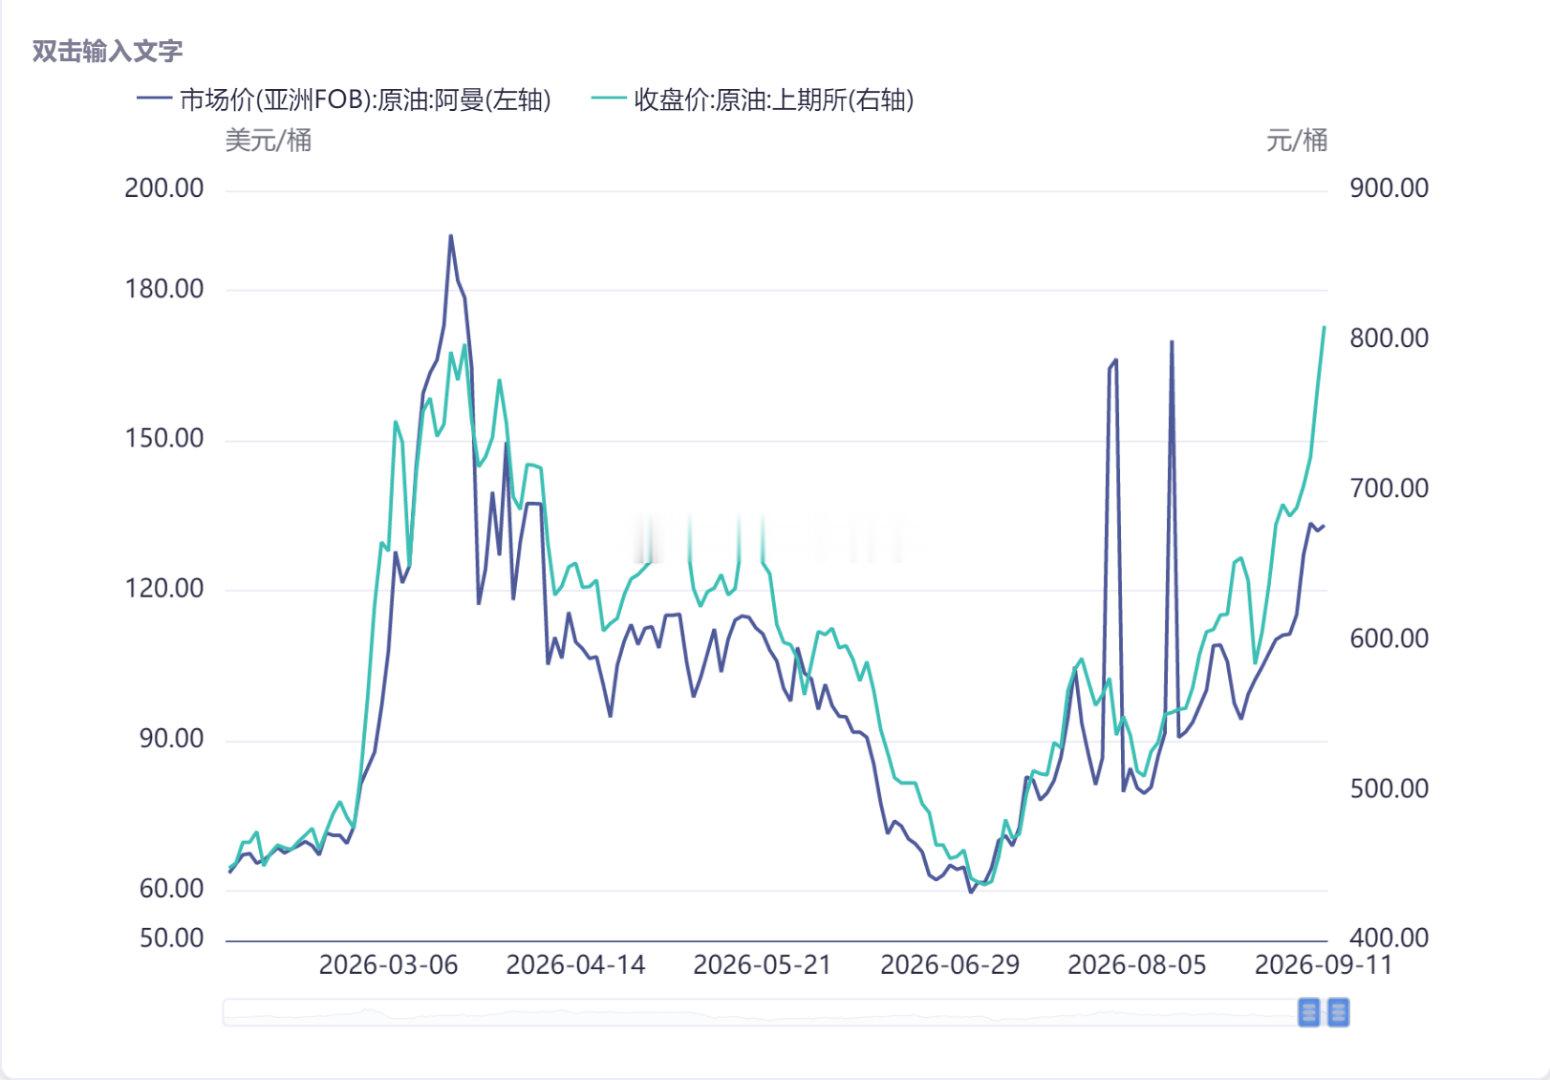
Task: Click the left axis value 120.00
Action: point(164,589)
